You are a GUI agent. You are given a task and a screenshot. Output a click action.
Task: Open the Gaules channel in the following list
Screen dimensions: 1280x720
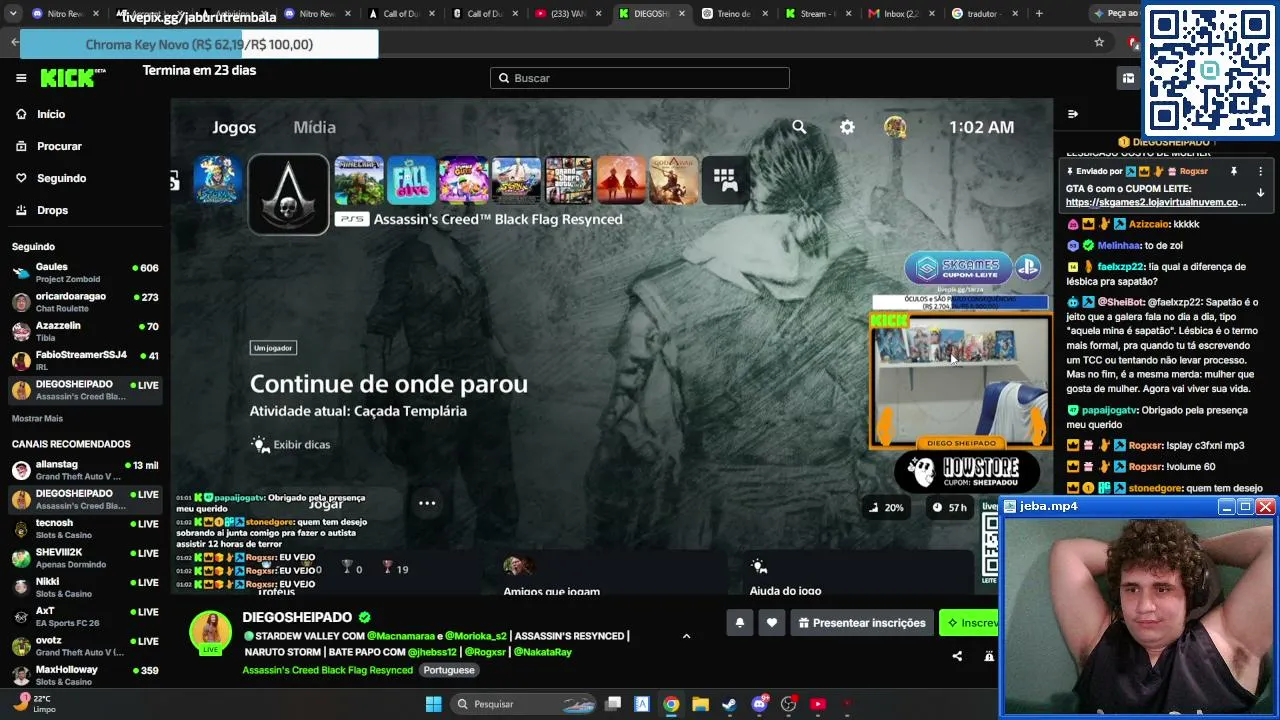click(85, 273)
